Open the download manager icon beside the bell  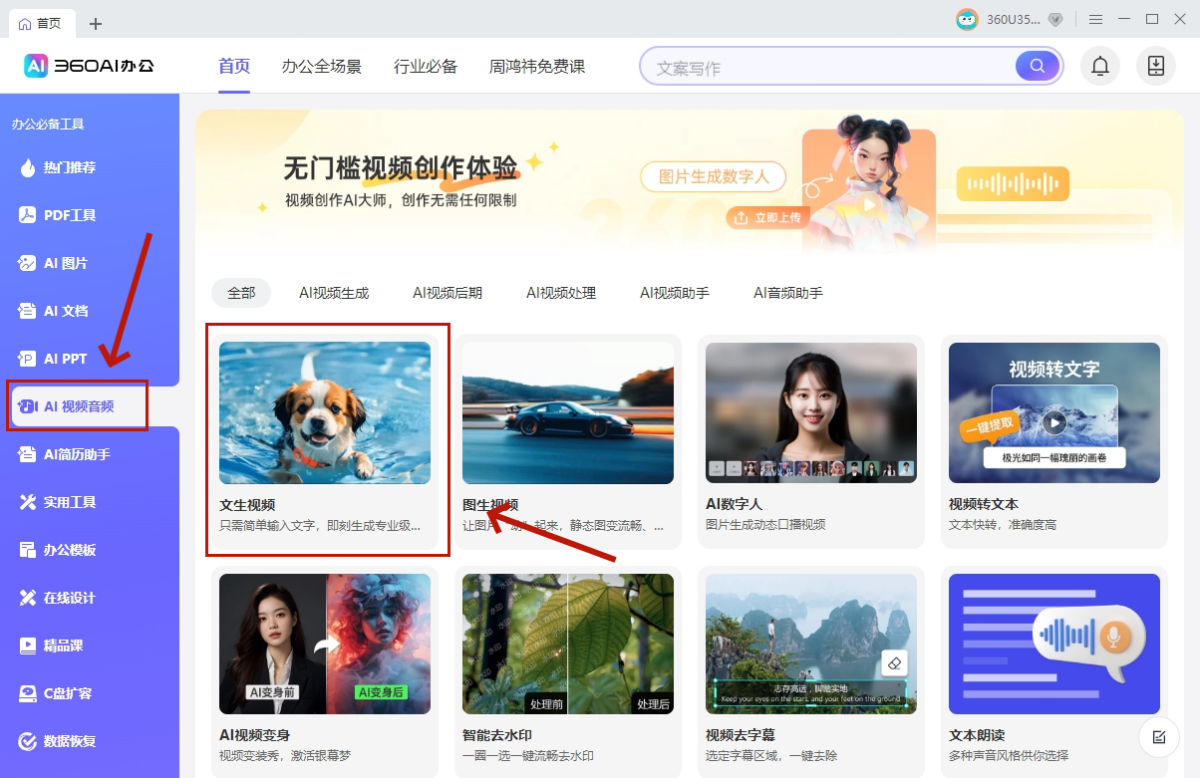click(x=1156, y=66)
